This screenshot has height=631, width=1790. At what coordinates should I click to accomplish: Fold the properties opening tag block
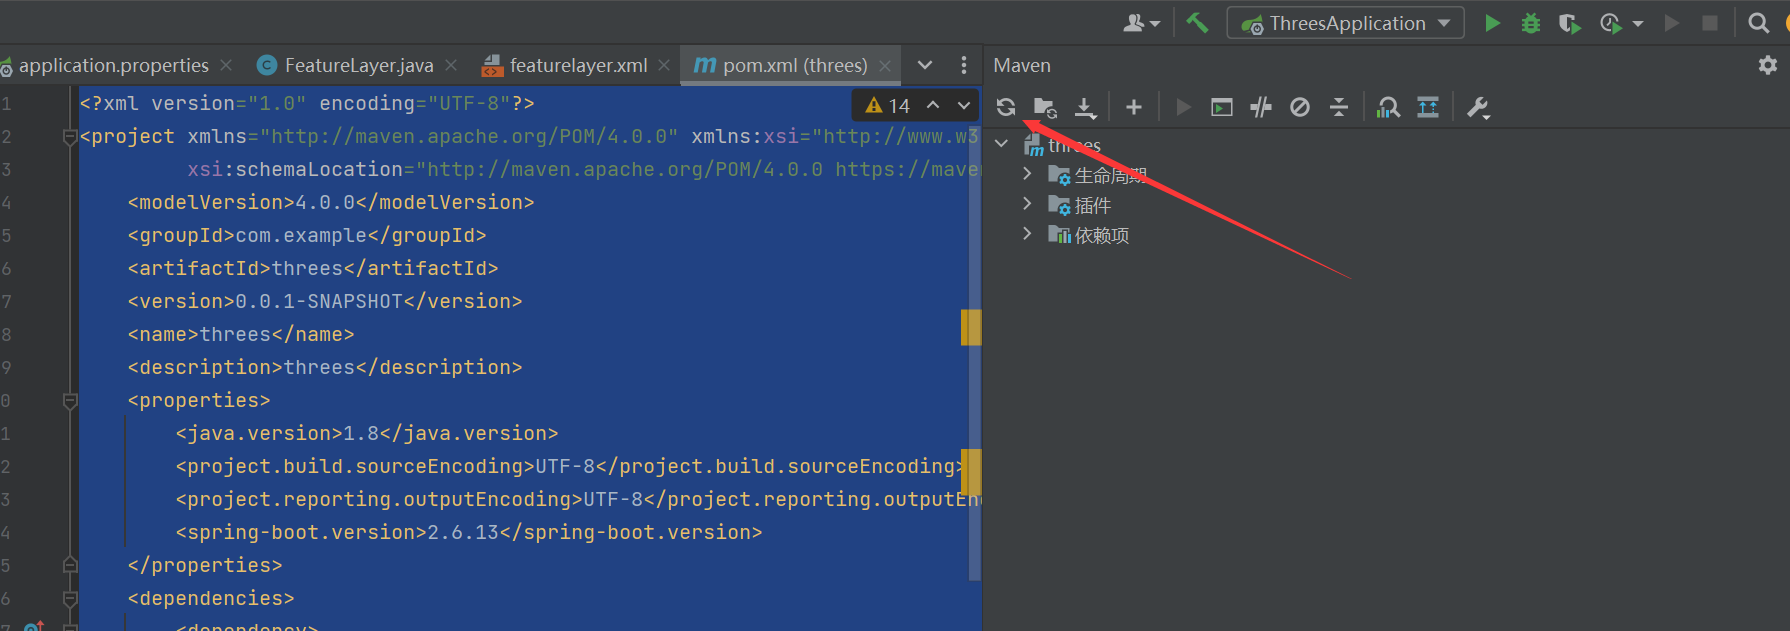point(70,401)
